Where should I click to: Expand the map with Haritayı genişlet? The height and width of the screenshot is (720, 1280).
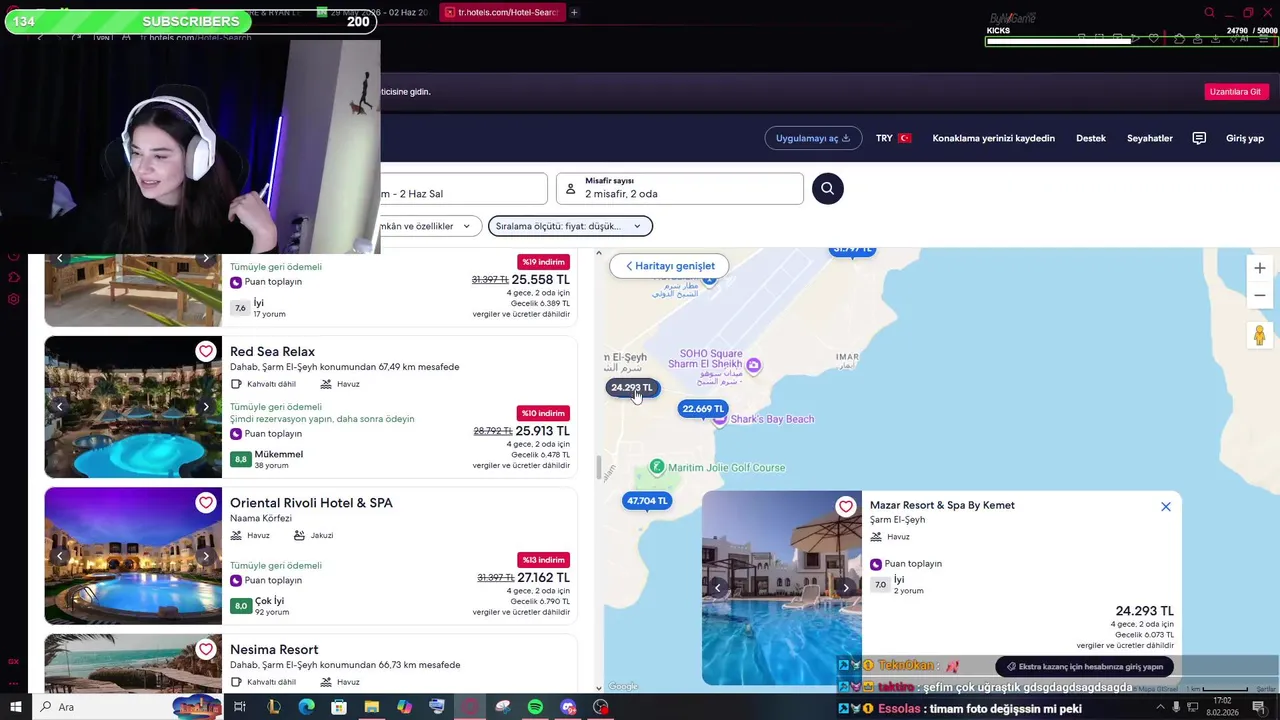(x=669, y=266)
